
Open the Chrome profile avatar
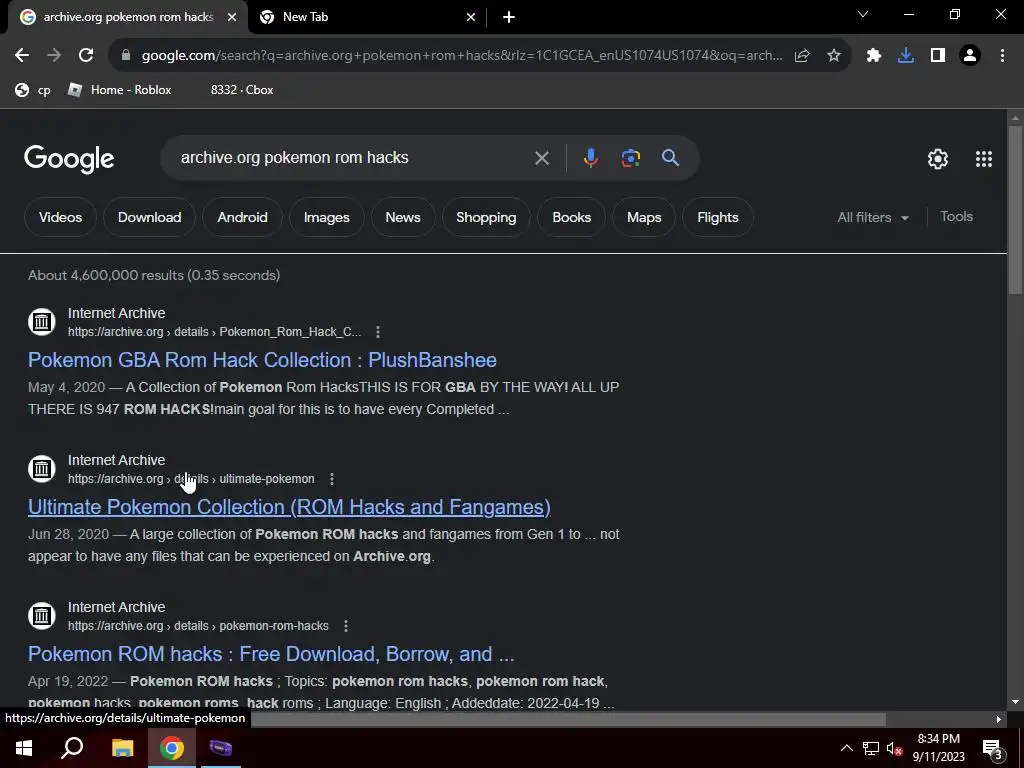point(970,56)
